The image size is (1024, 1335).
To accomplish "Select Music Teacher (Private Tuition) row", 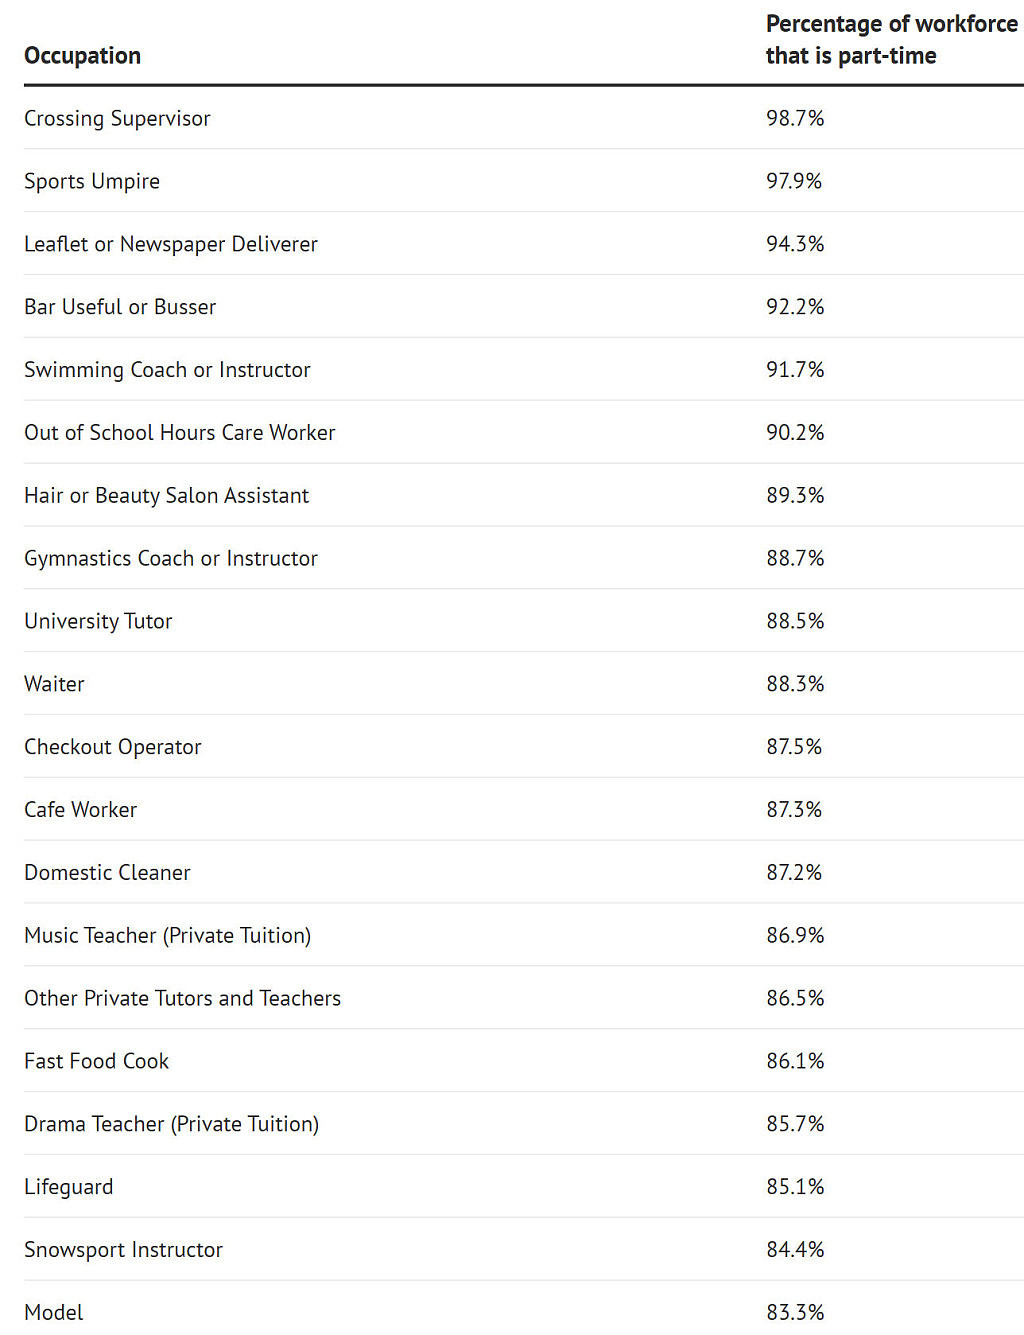I will click(168, 936).
